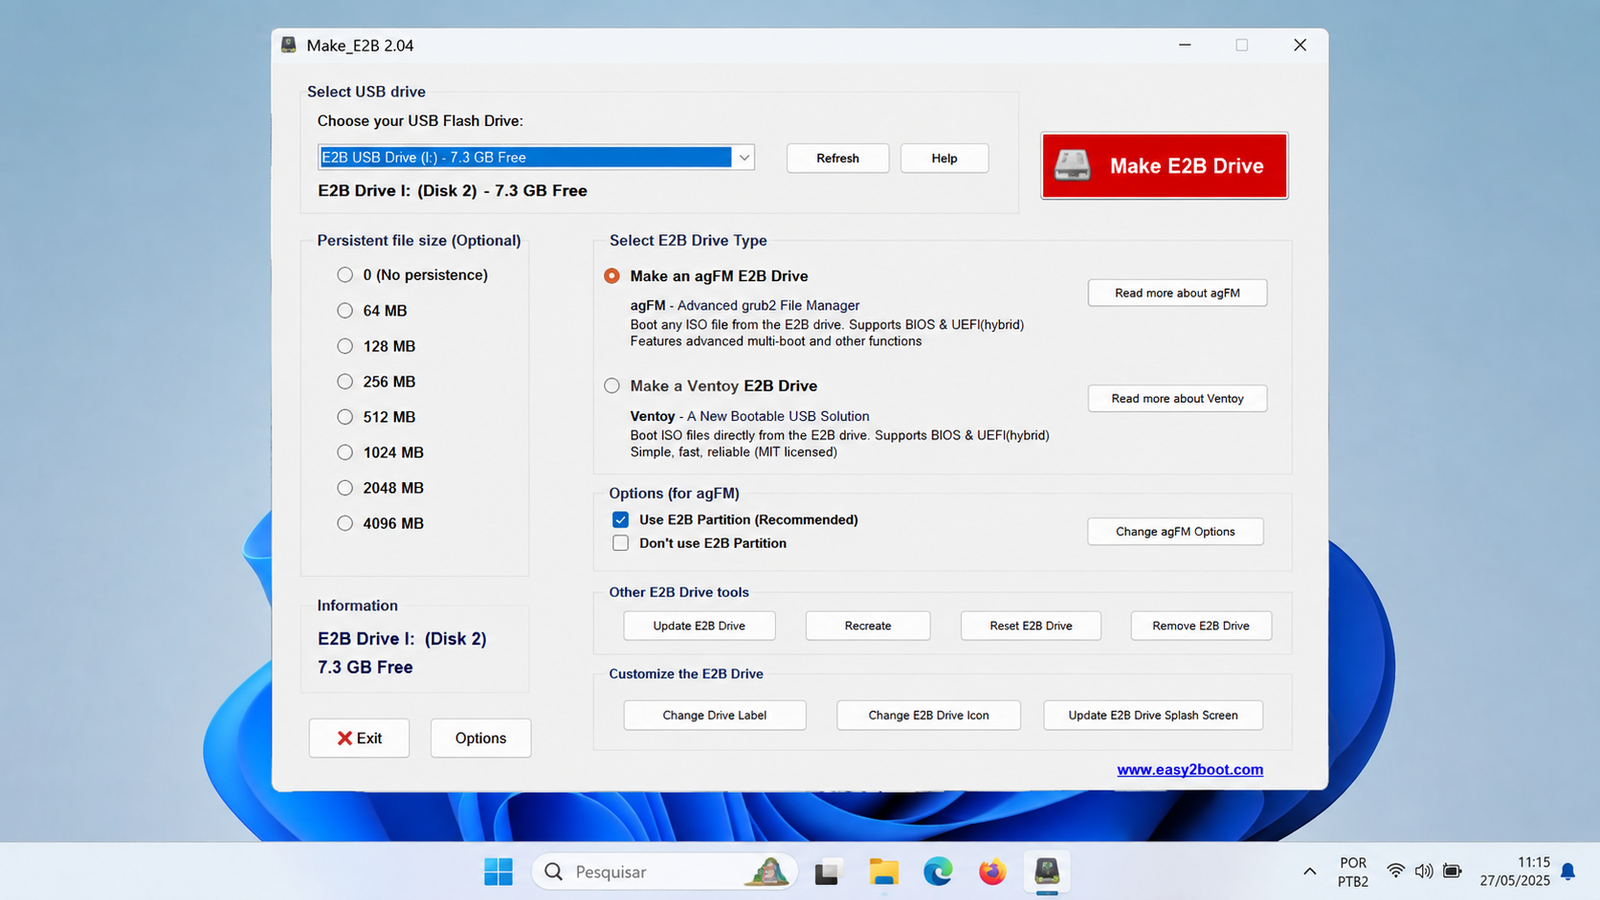1600x900 pixels.
Task: Show hidden system tray icons
Action: 1309,872
